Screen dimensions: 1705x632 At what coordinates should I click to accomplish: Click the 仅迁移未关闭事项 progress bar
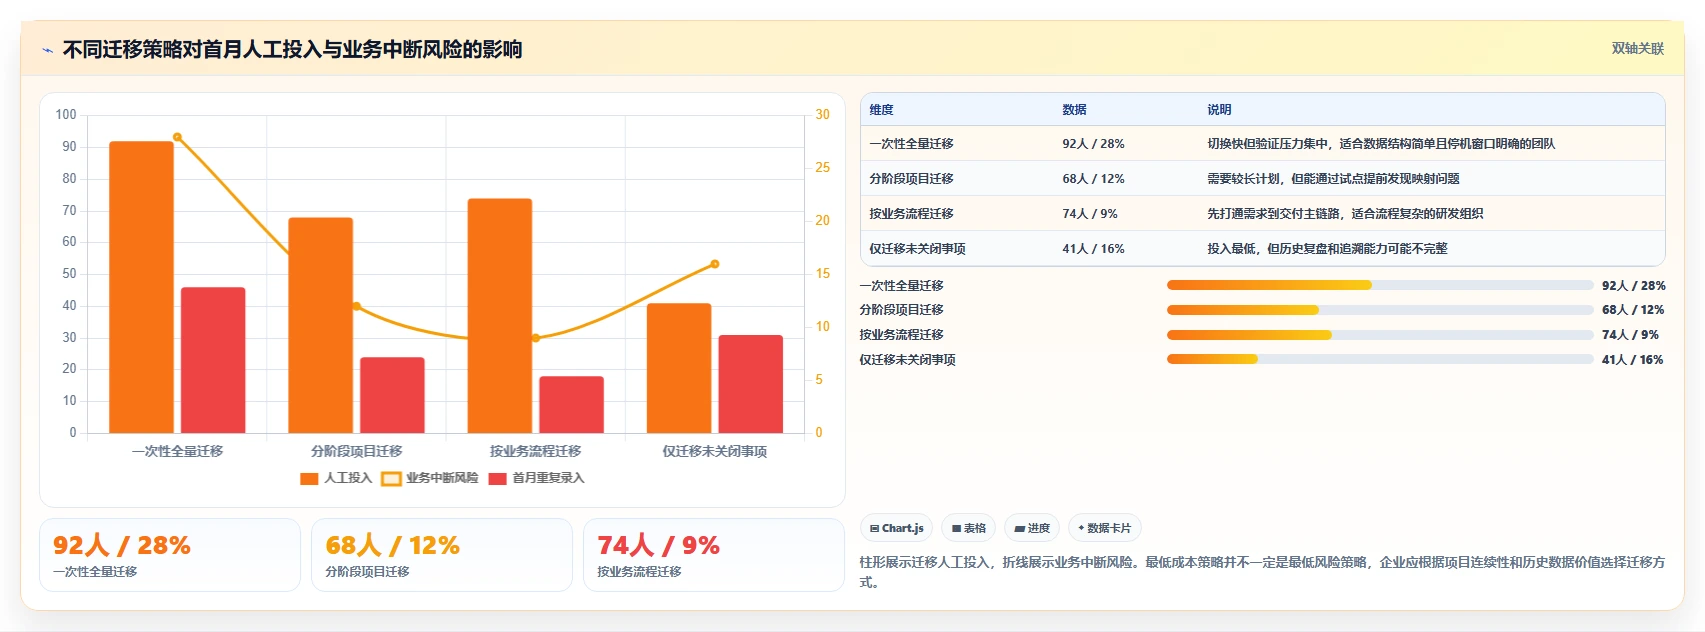coord(1380,359)
